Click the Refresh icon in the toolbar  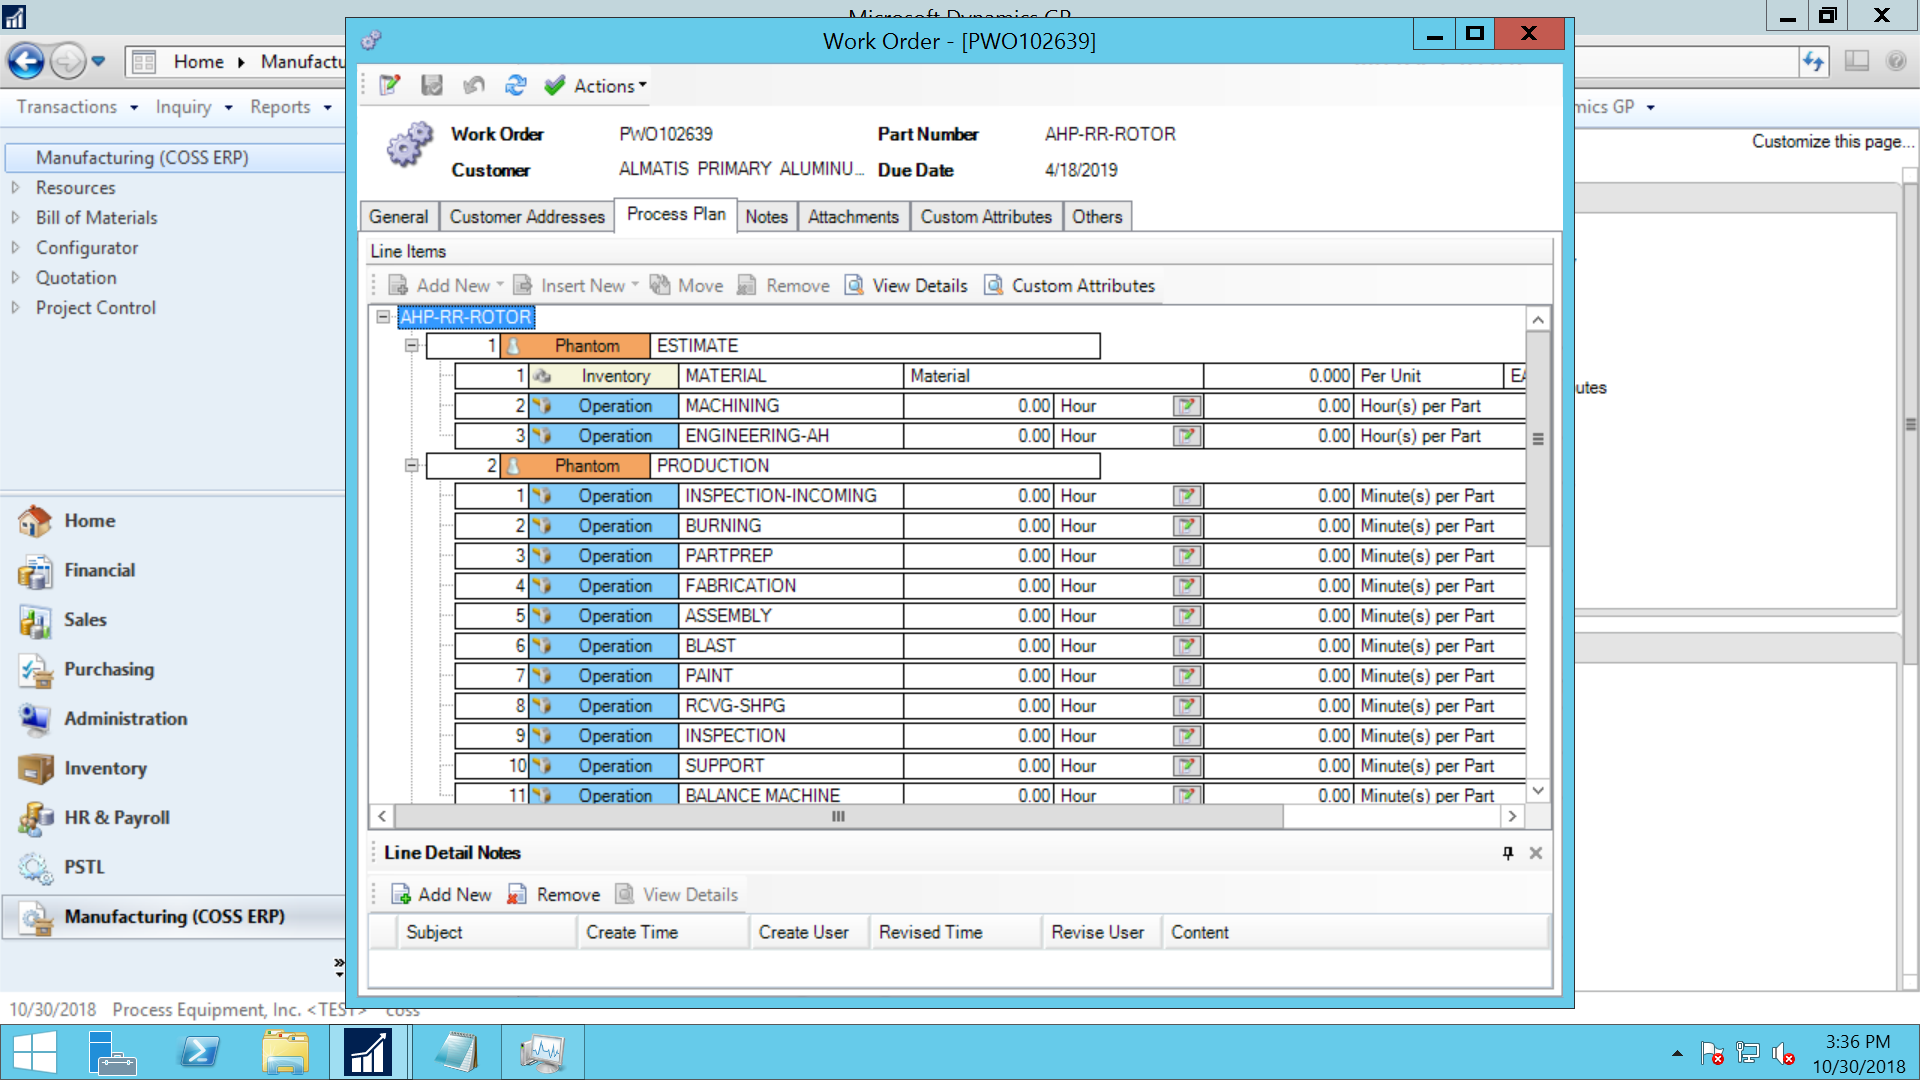[515, 86]
